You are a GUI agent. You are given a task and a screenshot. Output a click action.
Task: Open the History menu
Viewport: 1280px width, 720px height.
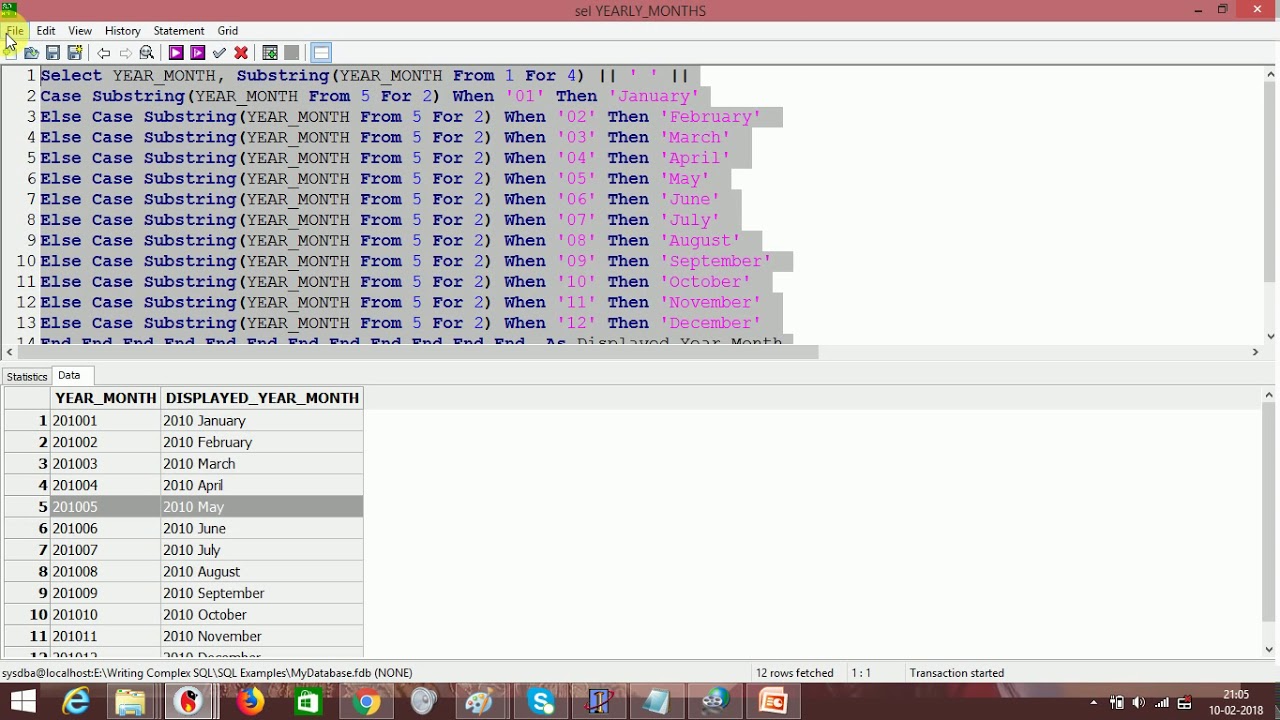pos(123,31)
